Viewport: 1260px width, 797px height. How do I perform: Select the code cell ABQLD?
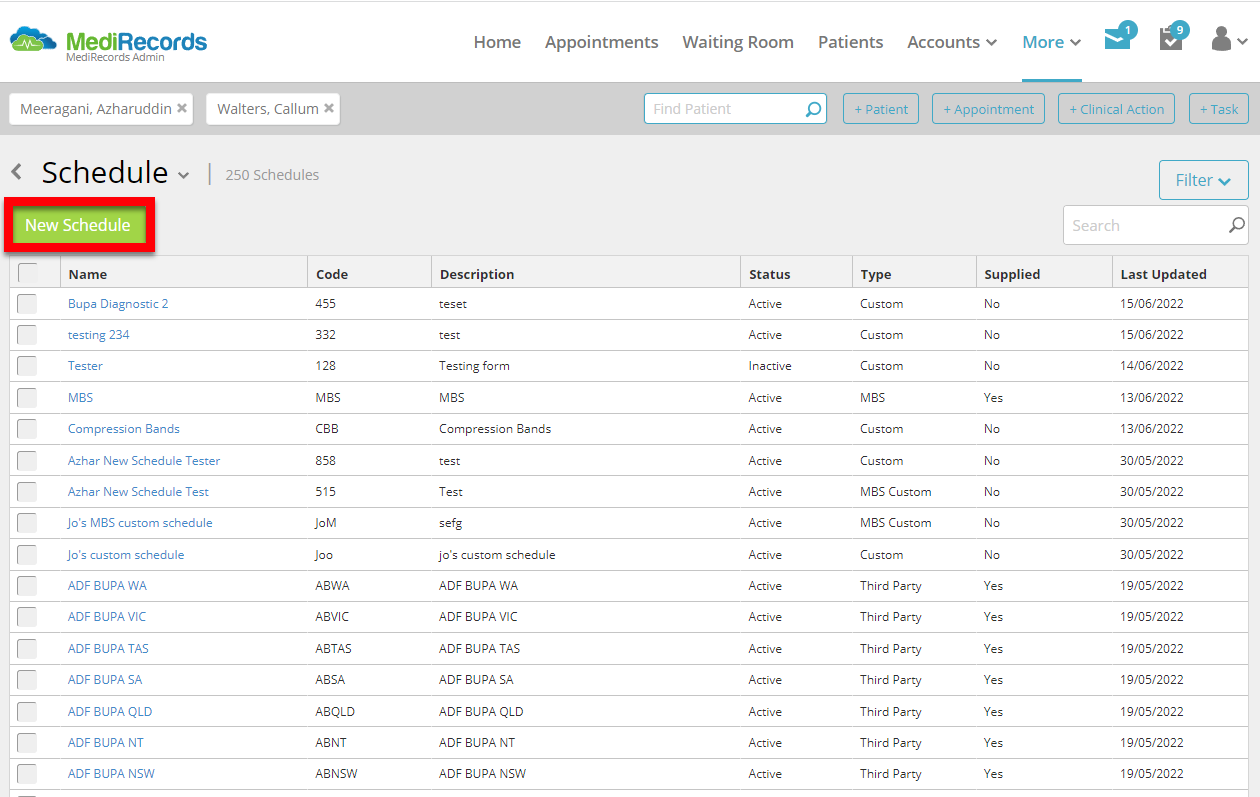click(335, 712)
